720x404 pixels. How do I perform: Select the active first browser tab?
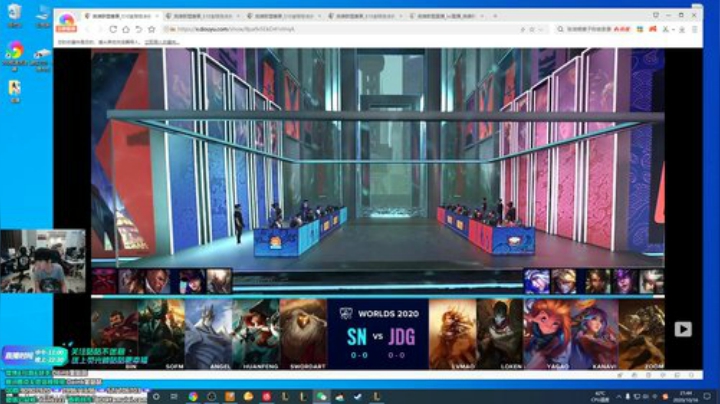coord(121,16)
